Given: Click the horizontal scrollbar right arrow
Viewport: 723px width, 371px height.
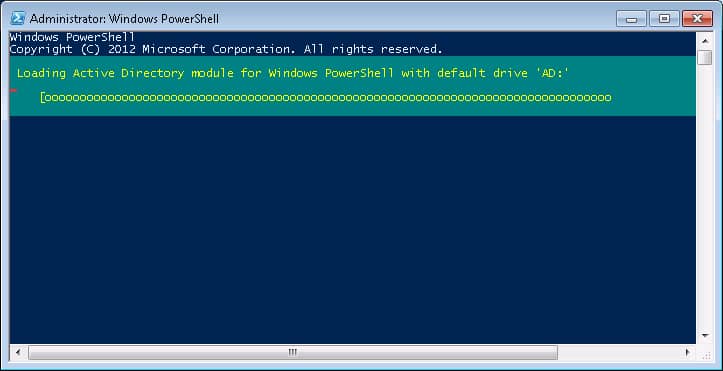Looking at the screenshot, I should 687,353.
